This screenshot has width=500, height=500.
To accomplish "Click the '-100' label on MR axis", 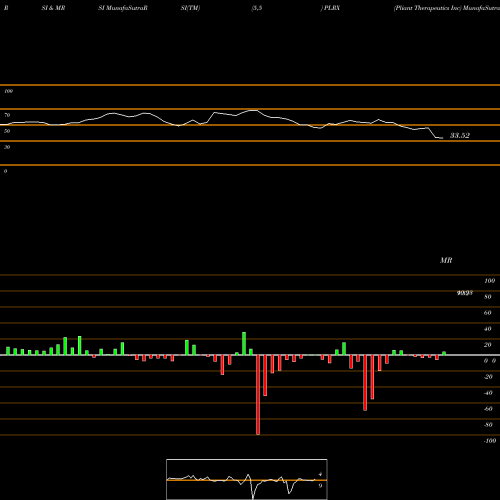I will coord(490,441).
